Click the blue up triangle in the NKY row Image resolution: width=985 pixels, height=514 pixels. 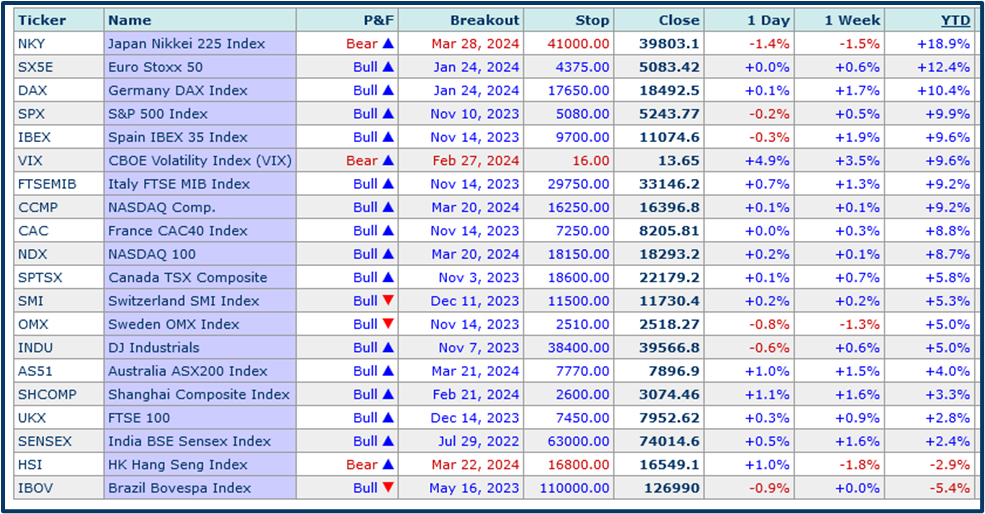tap(388, 43)
